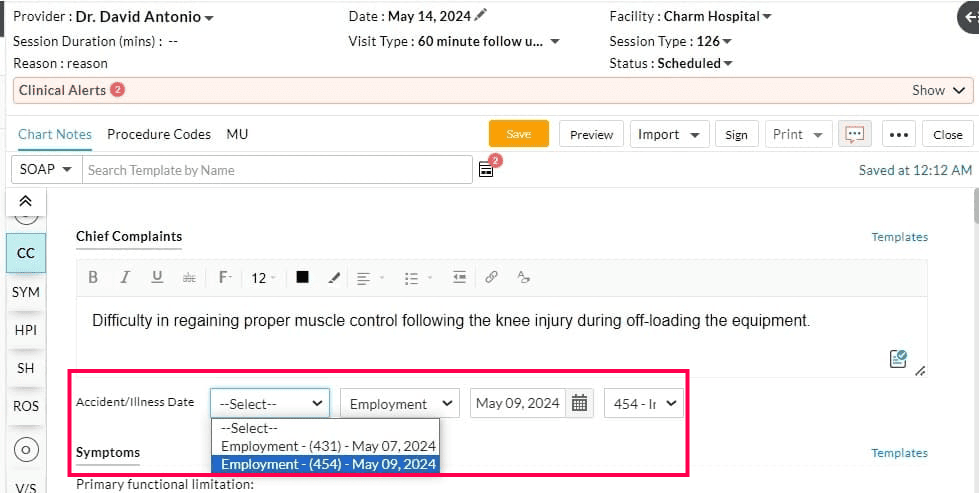This screenshot has height=493, width=979.
Task: Open the calendar date picker icon
Action: click(580, 403)
